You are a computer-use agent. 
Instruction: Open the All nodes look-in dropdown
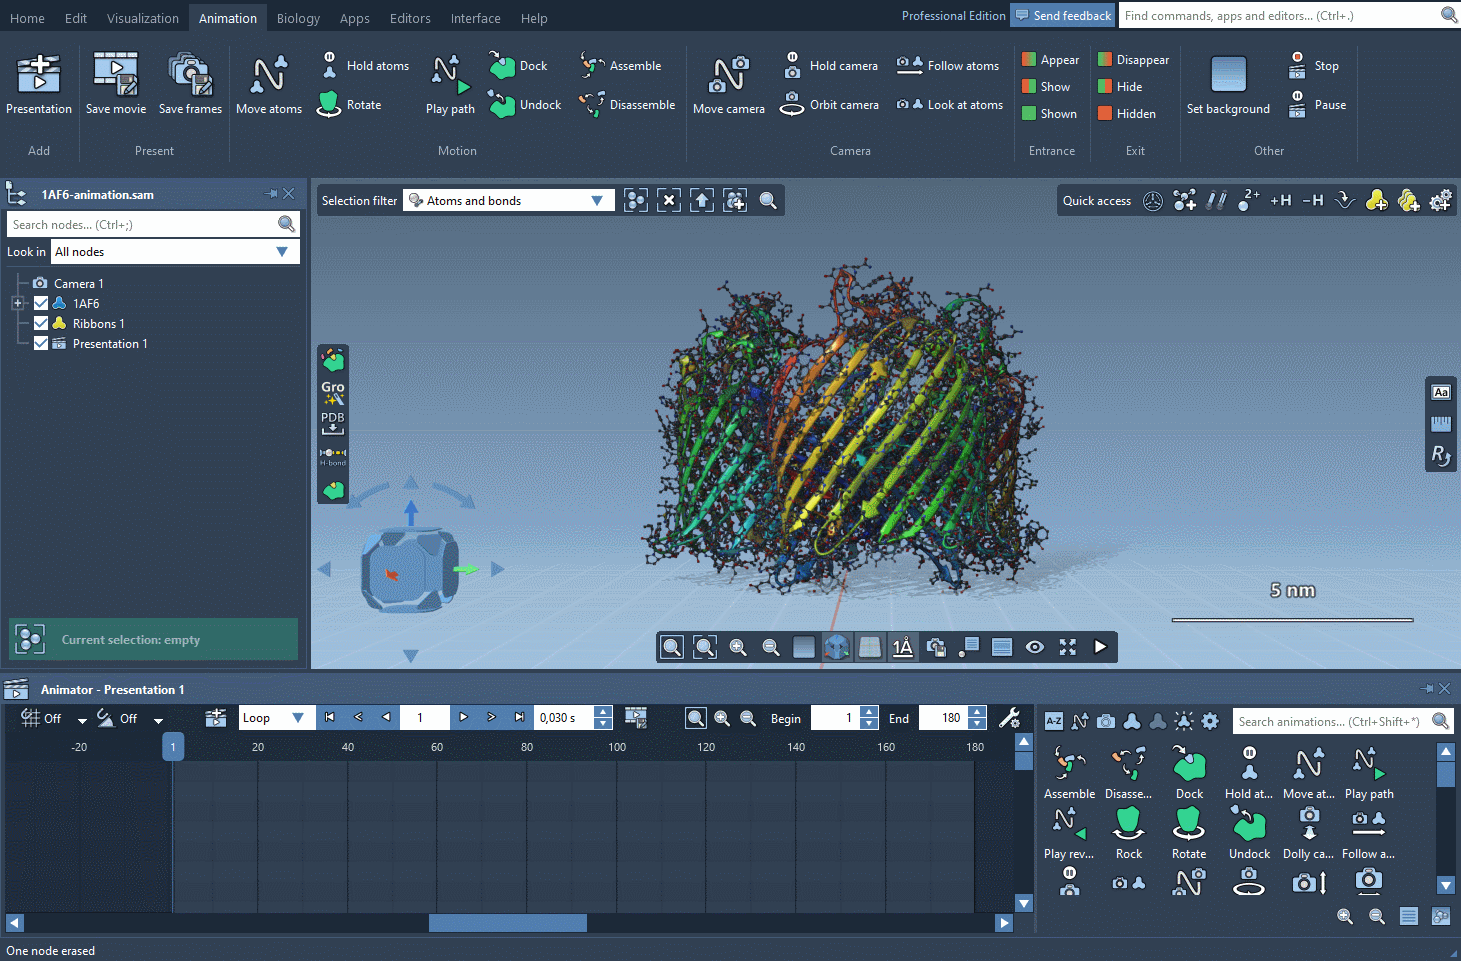[283, 251]
